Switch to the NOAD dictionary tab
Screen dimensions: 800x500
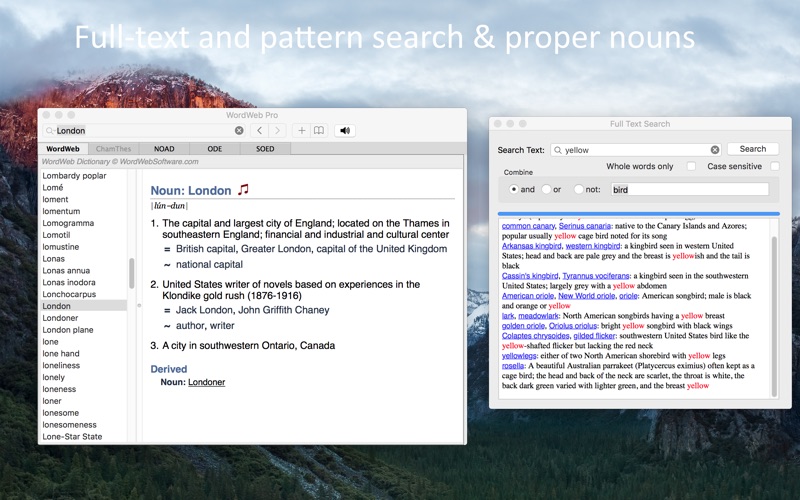(164, 149)
